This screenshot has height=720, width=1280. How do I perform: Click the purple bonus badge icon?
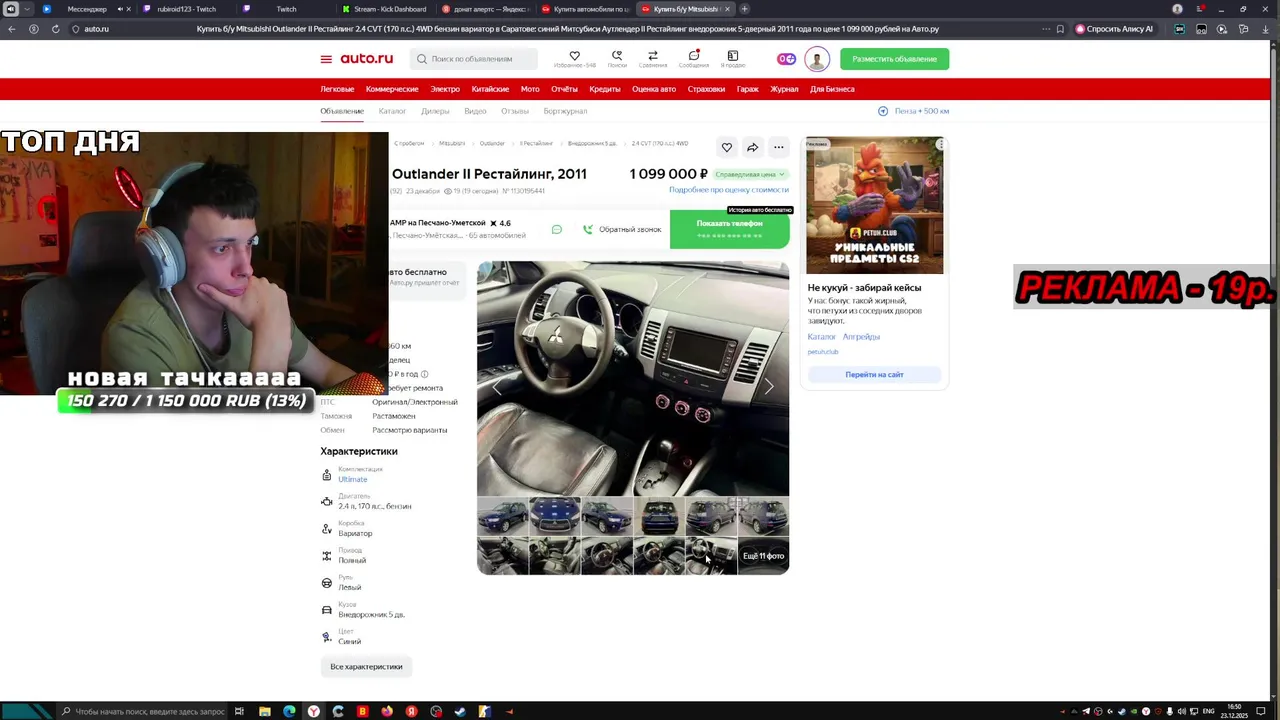tap(787, 59)
